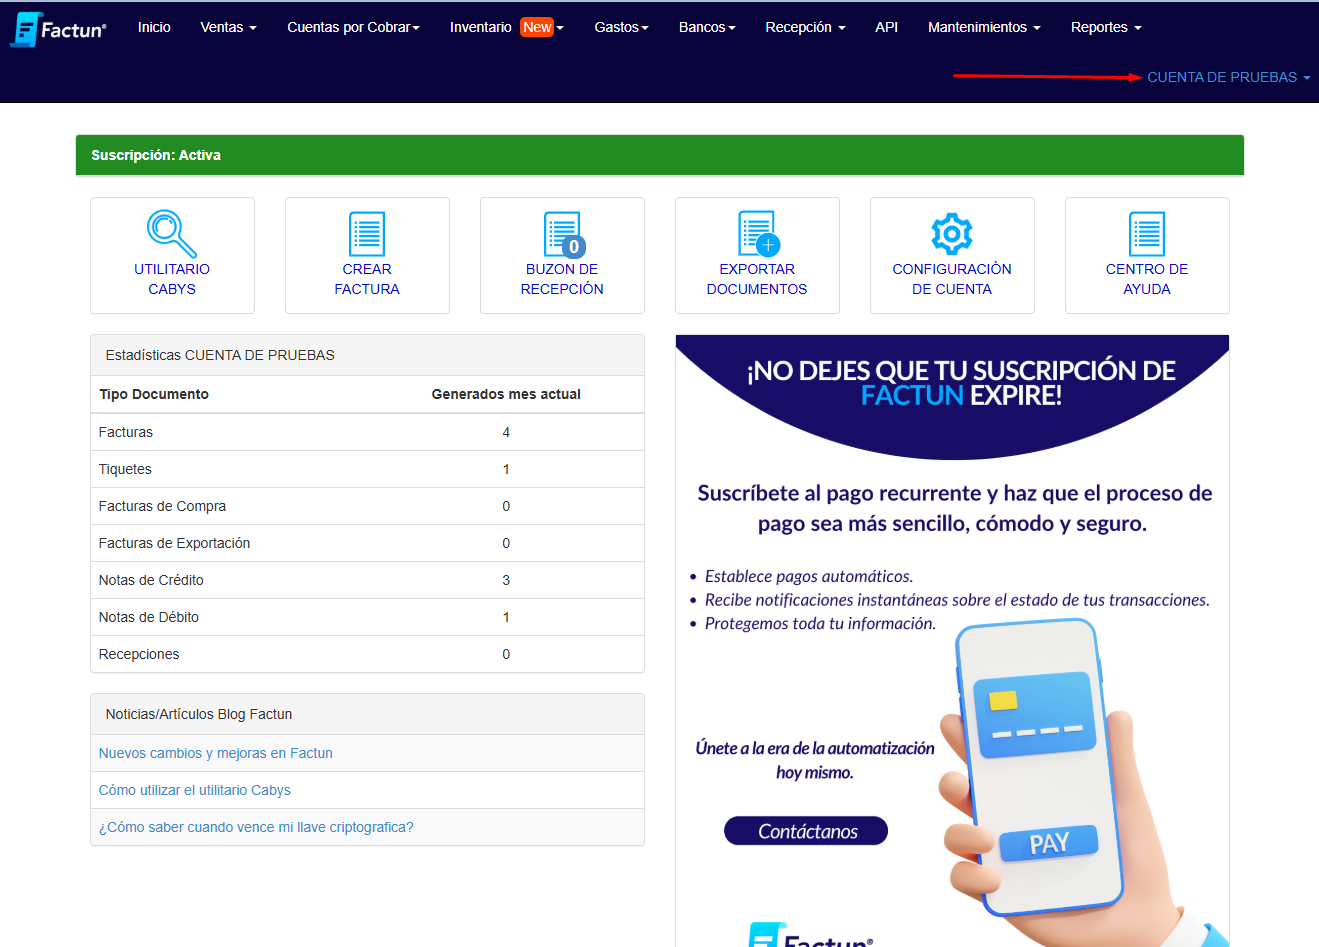
Task: Click the Contáctanos button in the banner
Action: coord(806,831)
